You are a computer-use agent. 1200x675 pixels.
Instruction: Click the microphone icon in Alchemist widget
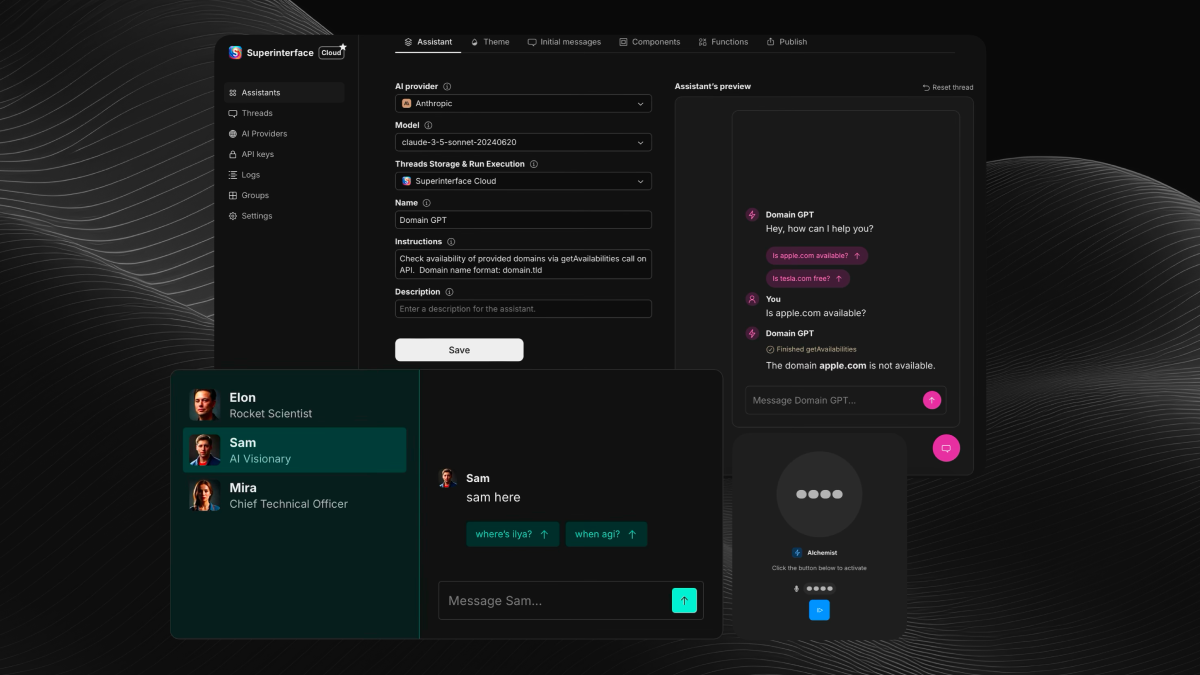pyautogui.click(x=796, y=588)
